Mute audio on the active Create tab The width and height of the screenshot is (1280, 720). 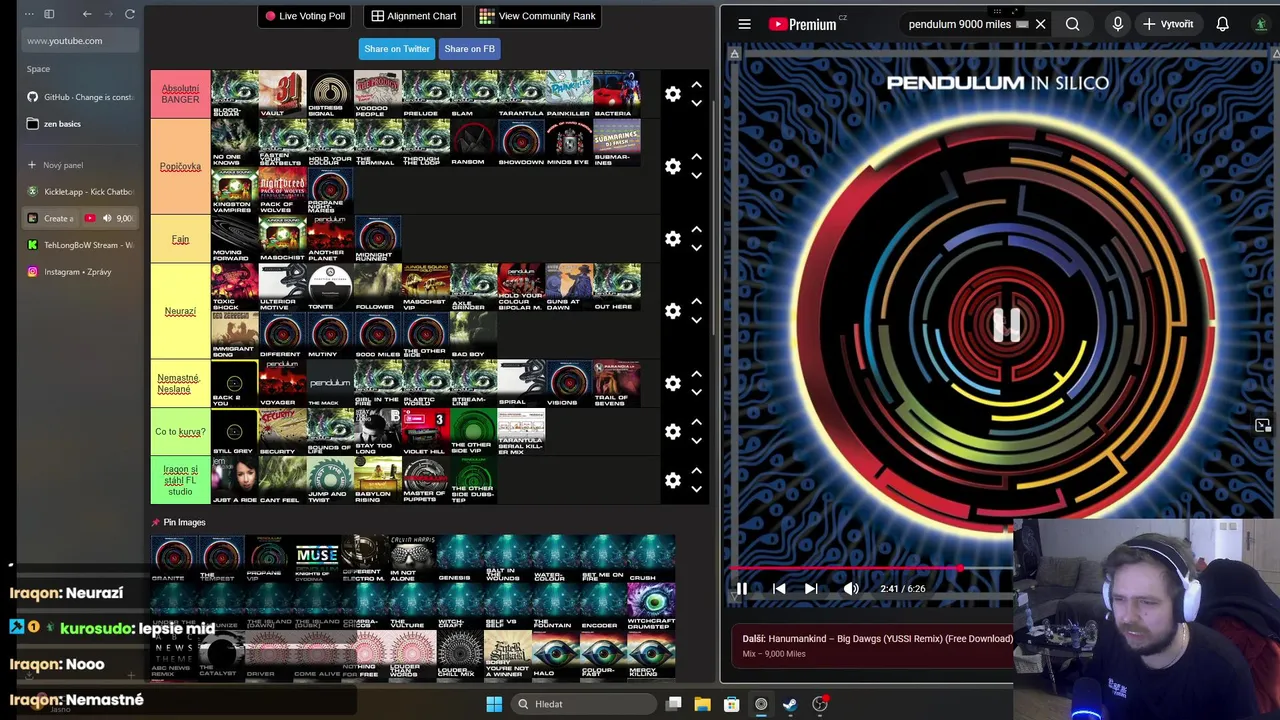tap(106, 218)
